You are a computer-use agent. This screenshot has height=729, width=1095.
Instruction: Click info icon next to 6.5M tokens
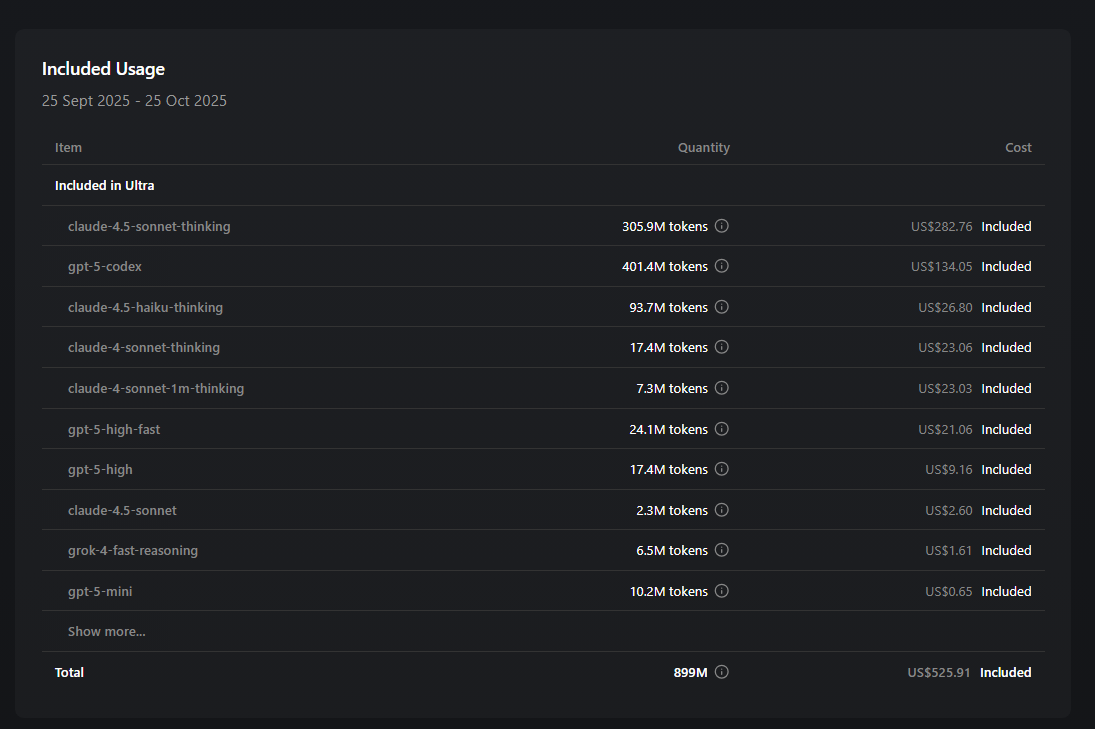722,550
